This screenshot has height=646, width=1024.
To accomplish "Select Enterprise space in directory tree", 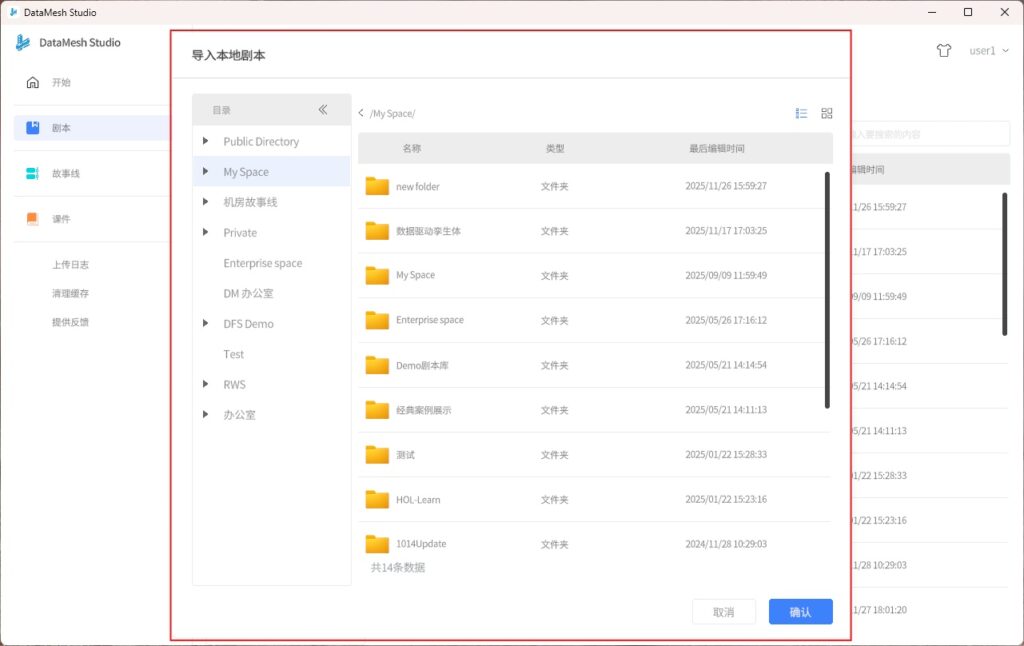I will pyautogui.click(x=262, y=263).
